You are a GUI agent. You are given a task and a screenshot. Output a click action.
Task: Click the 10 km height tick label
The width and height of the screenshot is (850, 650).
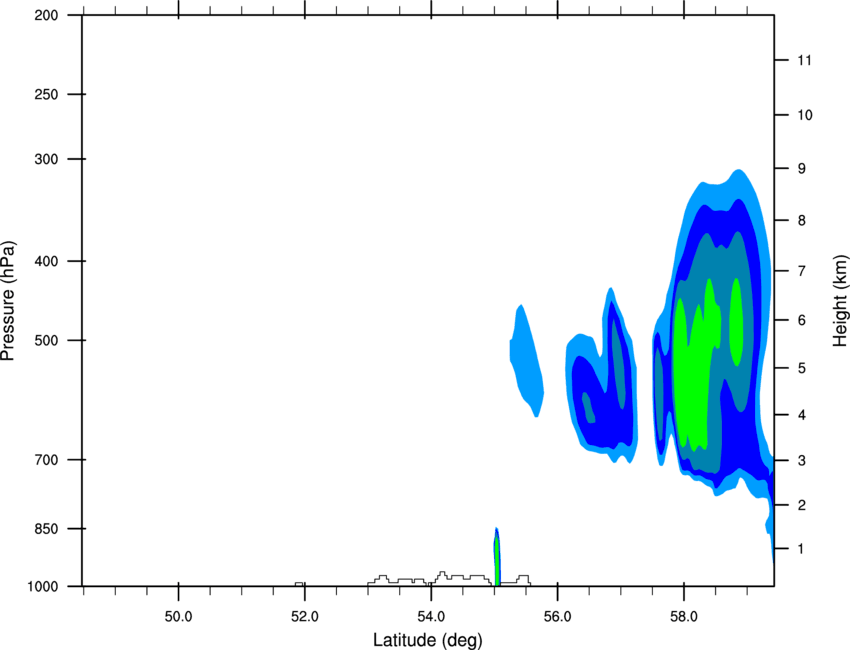pos(805,115)
